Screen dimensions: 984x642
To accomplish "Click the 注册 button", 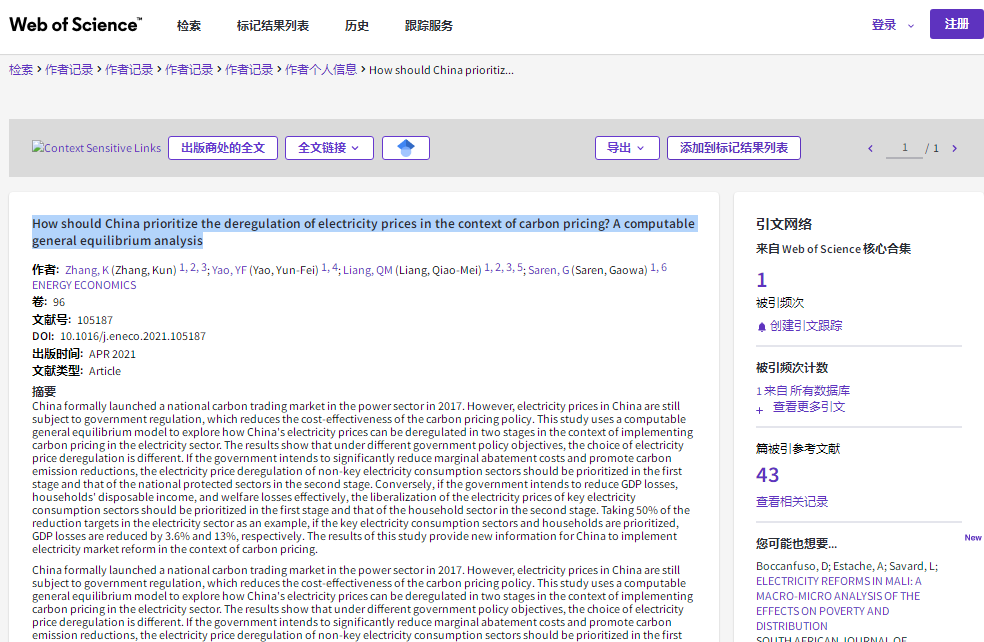I will (956, 23).
